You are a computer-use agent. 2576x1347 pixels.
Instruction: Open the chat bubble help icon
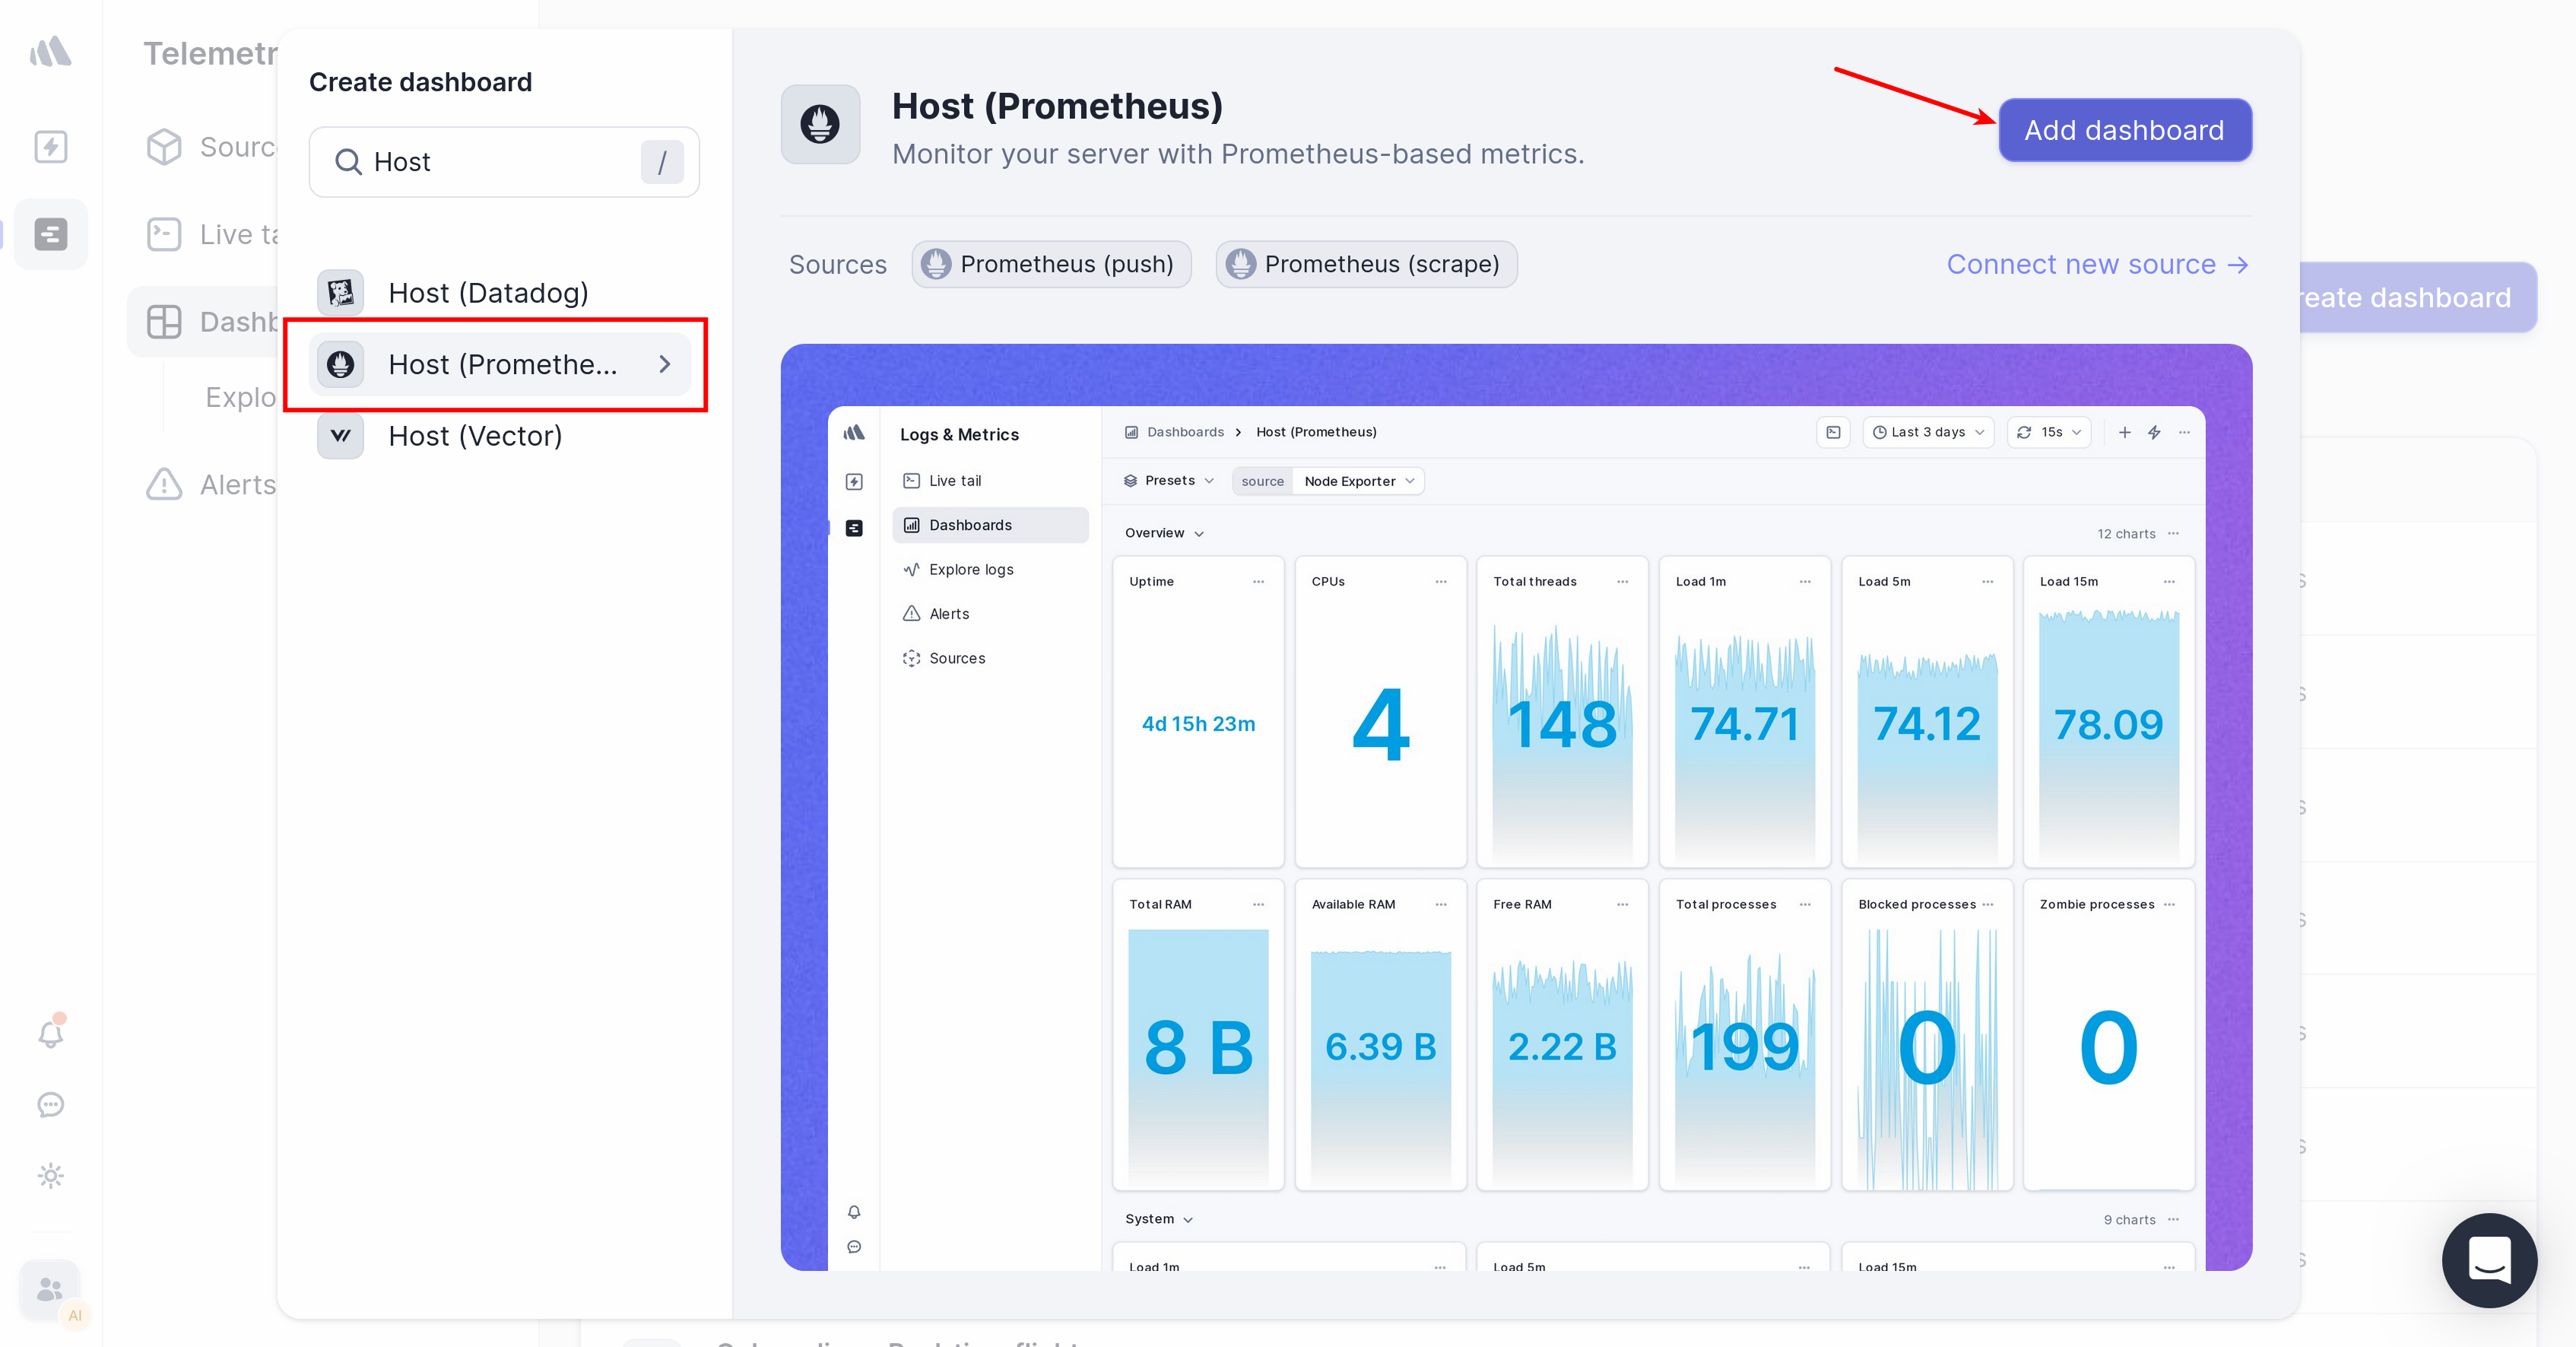[x=51, y=1105]
